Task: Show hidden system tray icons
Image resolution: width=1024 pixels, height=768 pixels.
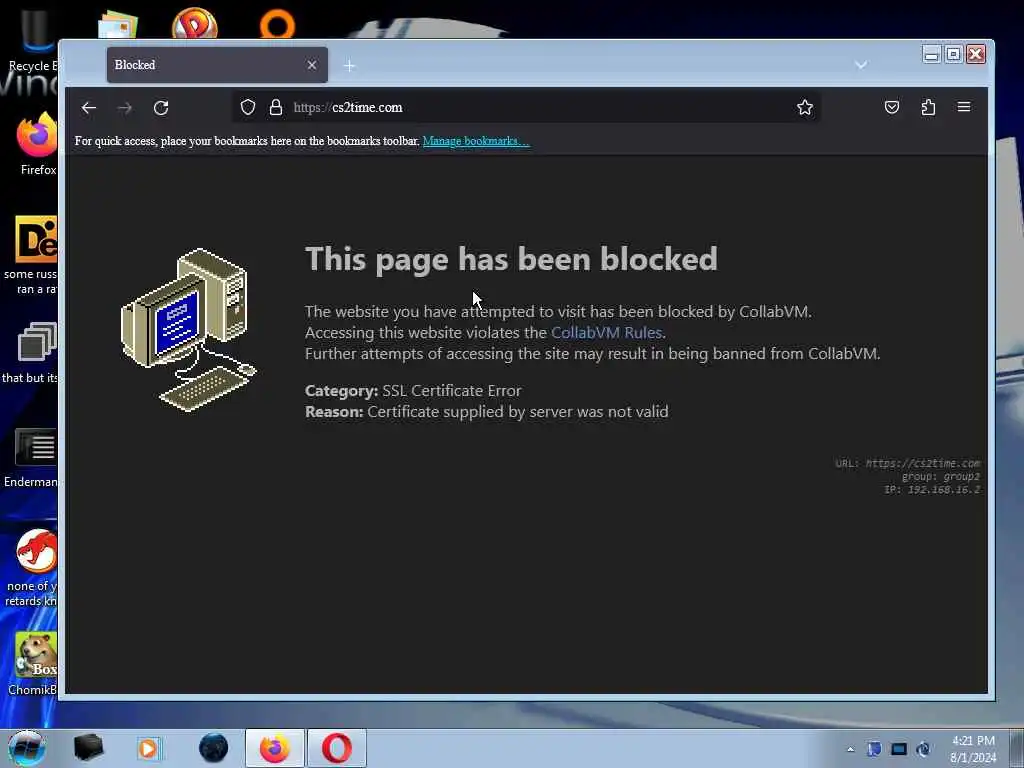Action: (x=850, y=749)
